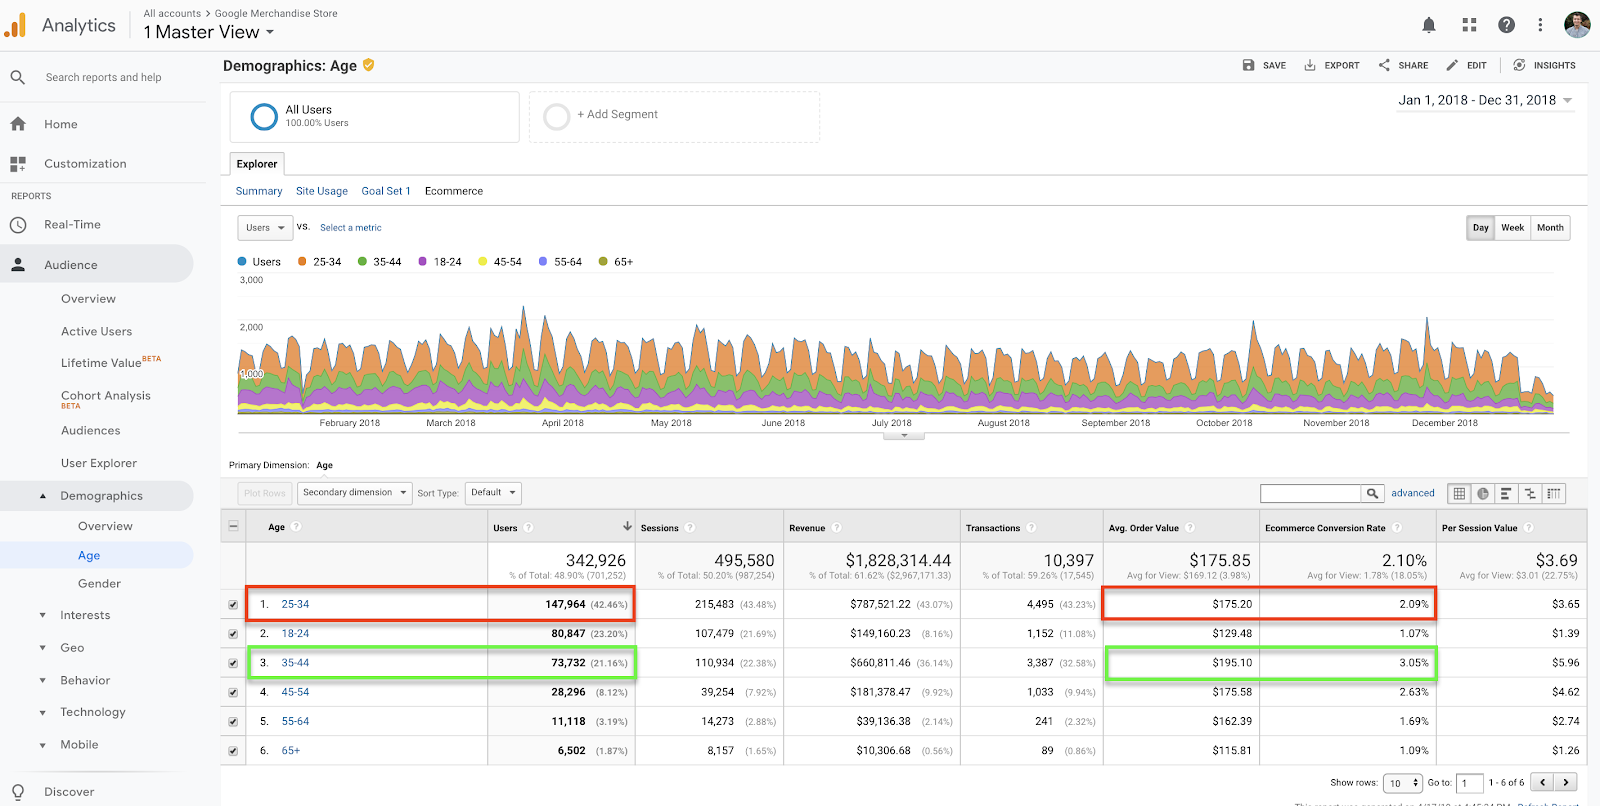This screenshot has height=806, width=1600.
Task: Select the Goal Set 1 tab
Action: [x=385, y=191]
